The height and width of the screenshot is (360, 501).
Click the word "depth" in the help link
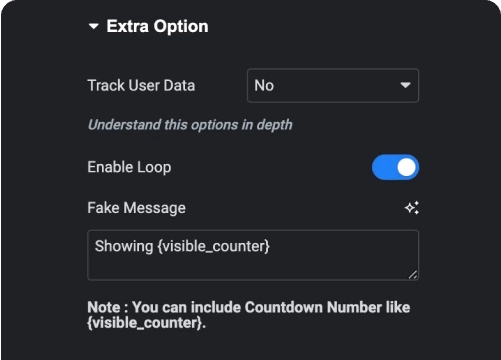[x=274, y=125]
